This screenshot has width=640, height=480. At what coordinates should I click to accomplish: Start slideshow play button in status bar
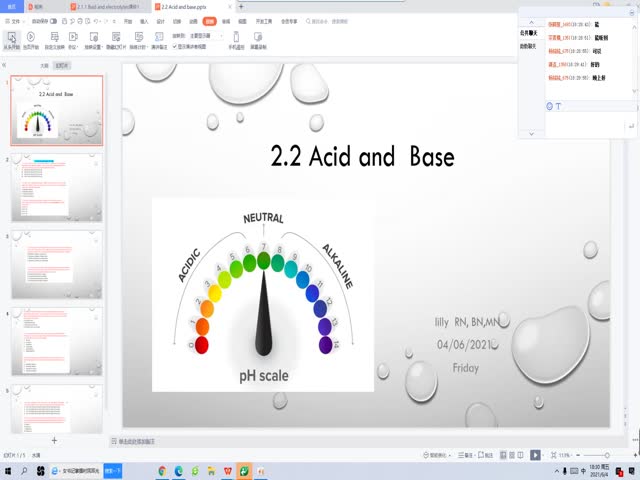tap(535, 455)
